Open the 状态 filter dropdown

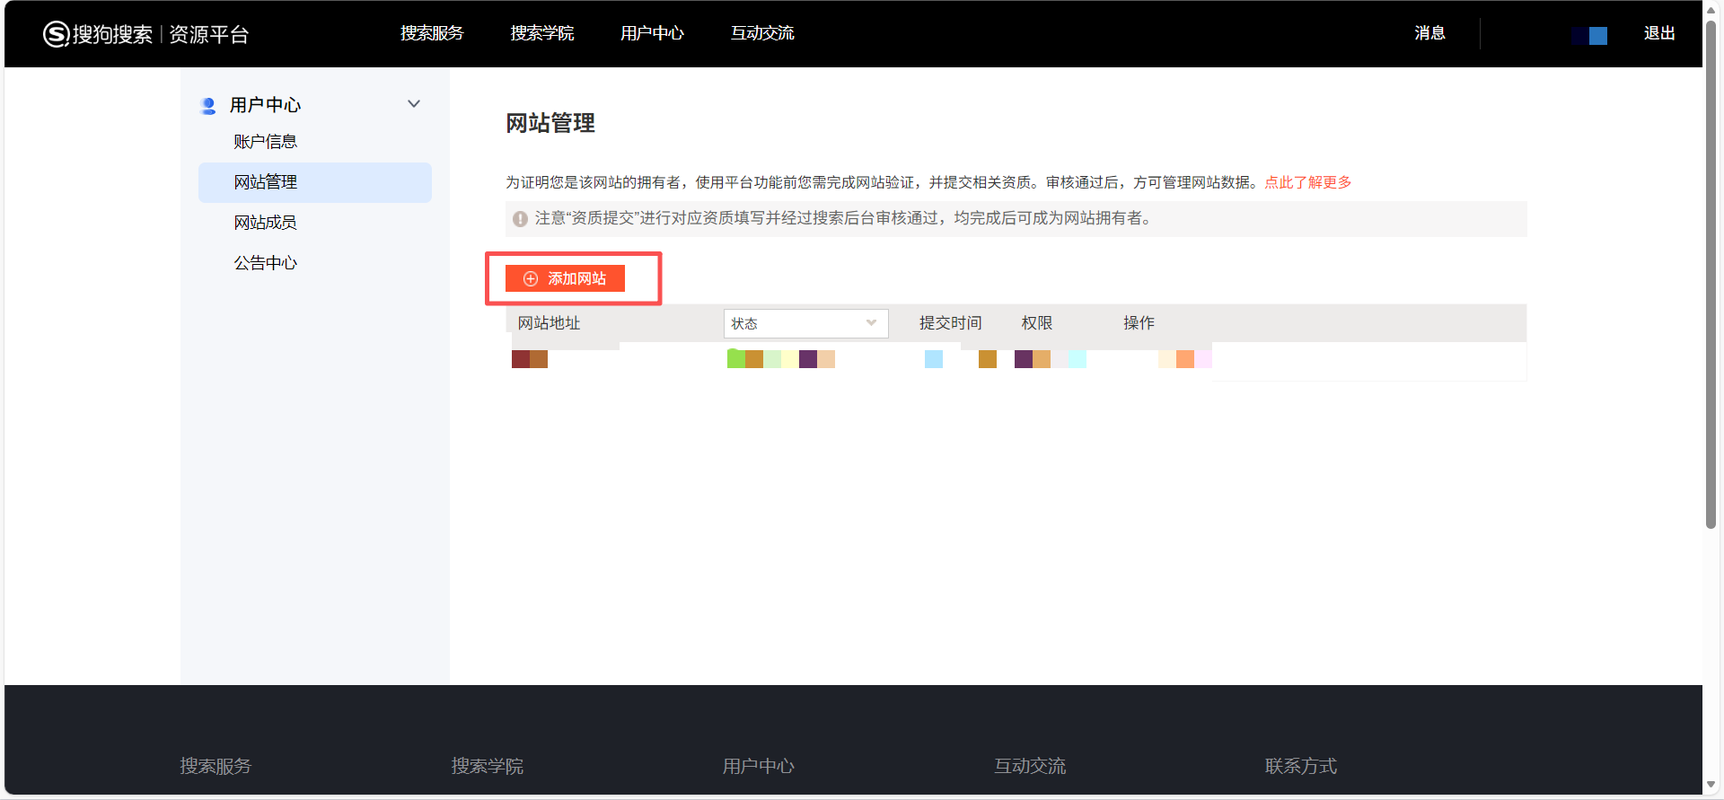point(806,323)
